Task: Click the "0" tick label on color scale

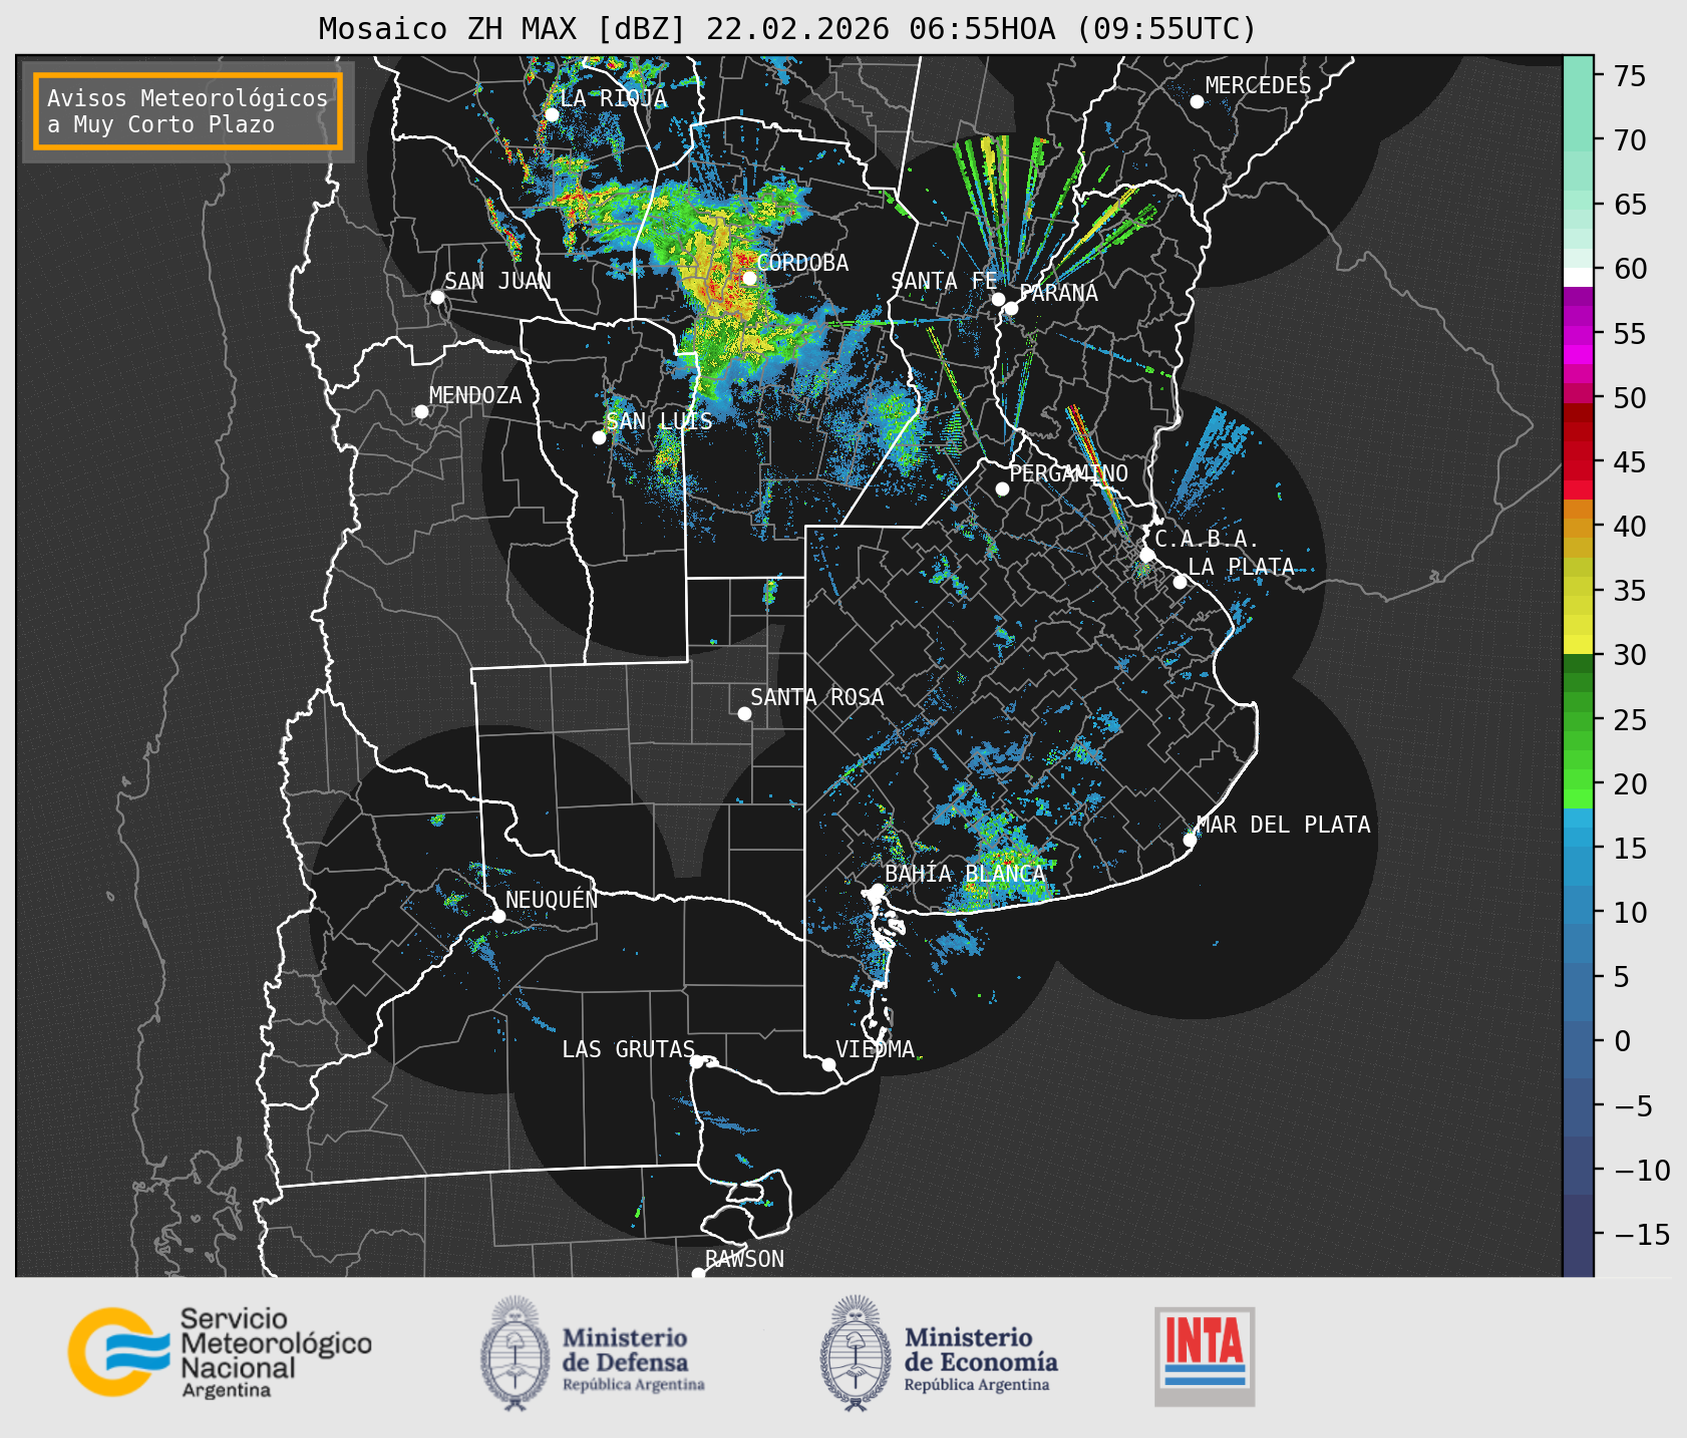Action: coord(1621,1042)
